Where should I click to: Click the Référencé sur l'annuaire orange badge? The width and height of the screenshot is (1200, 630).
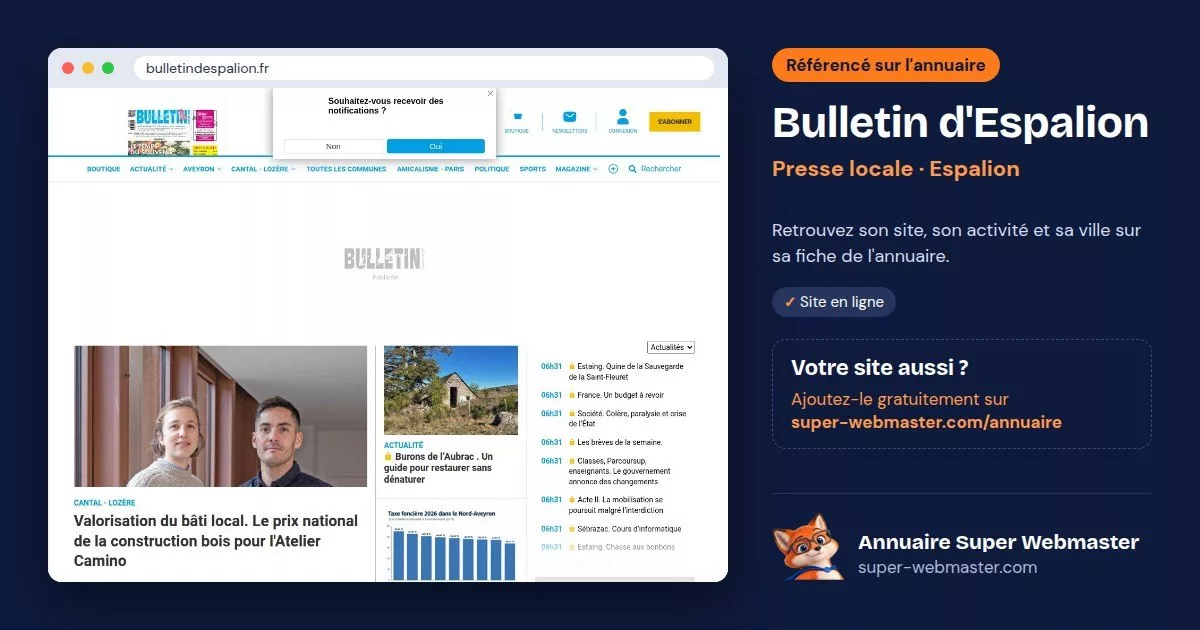(x=886, y=65)
